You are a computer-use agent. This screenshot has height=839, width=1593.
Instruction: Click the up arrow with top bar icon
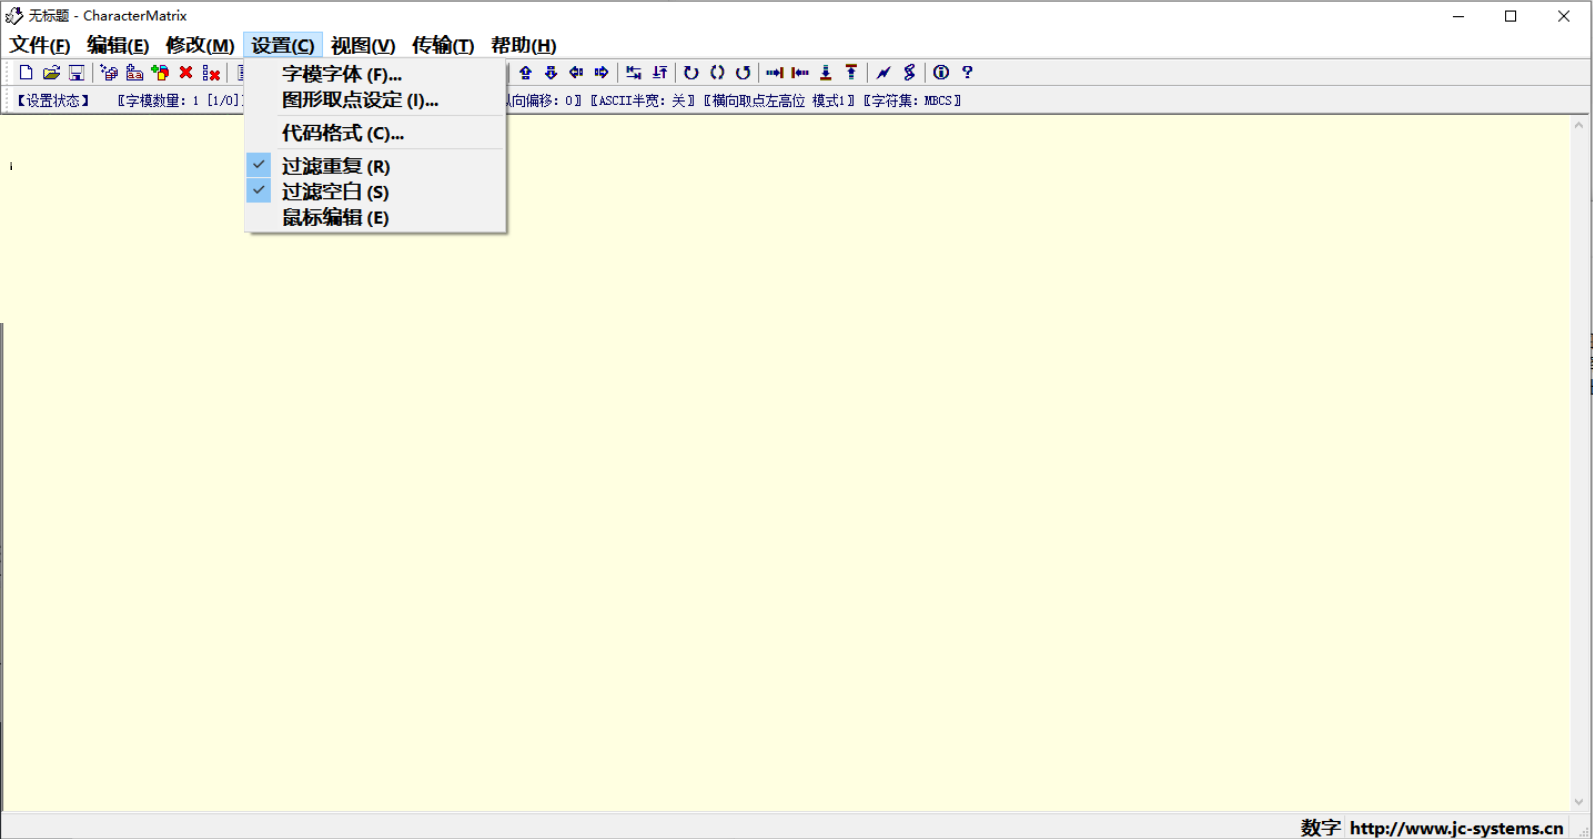tap(851, 72)
